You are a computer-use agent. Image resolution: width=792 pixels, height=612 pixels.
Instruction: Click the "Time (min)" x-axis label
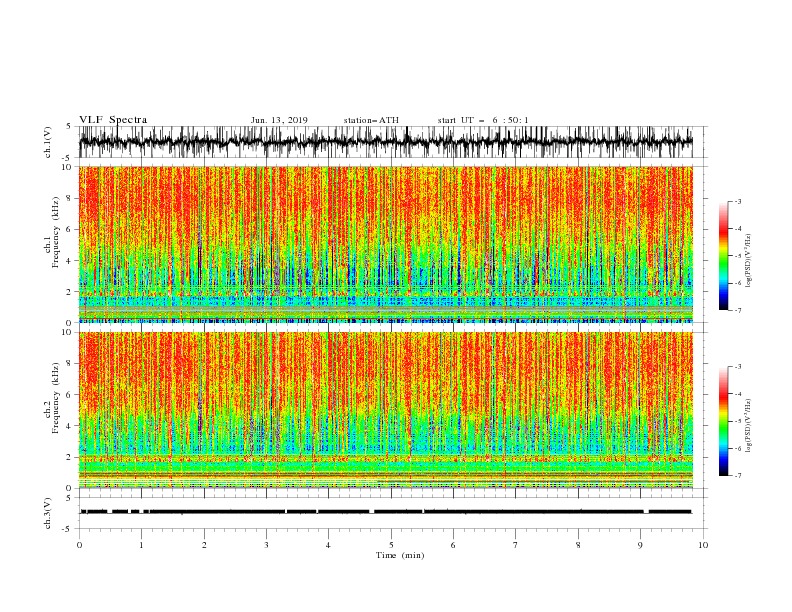400,555
